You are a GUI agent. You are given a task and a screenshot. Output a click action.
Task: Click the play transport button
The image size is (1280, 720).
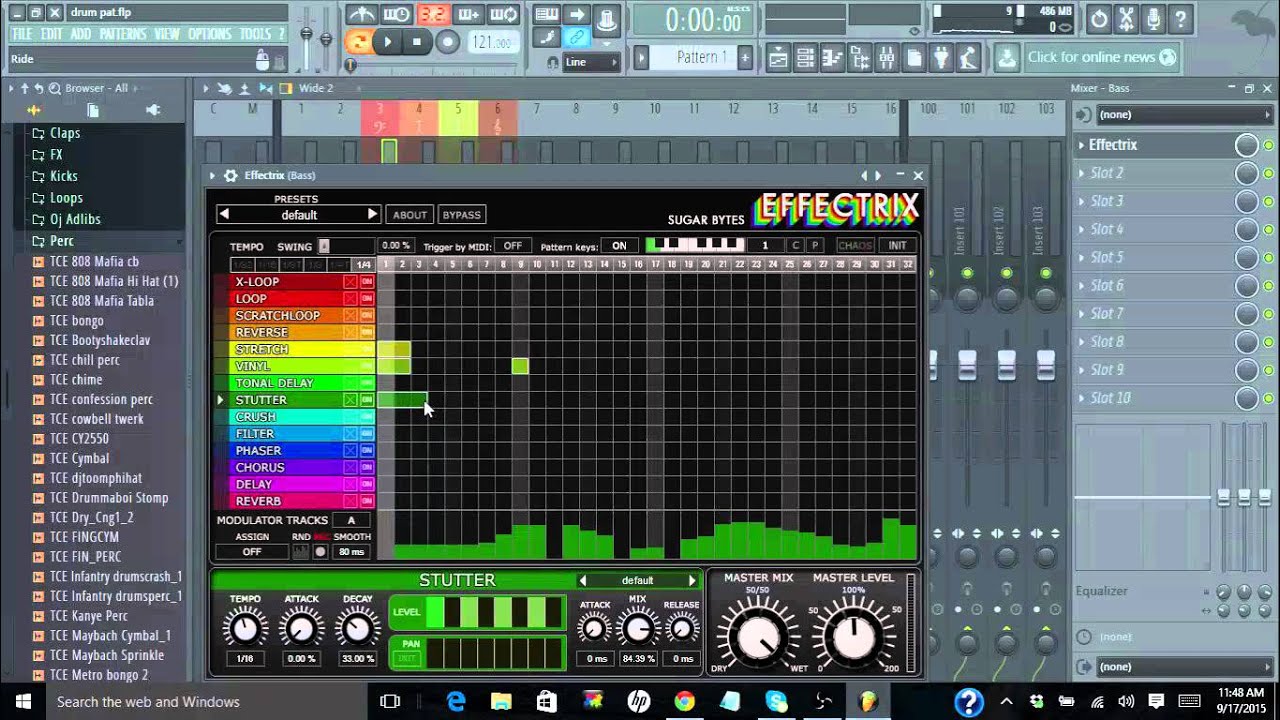(x=387, y=42)
